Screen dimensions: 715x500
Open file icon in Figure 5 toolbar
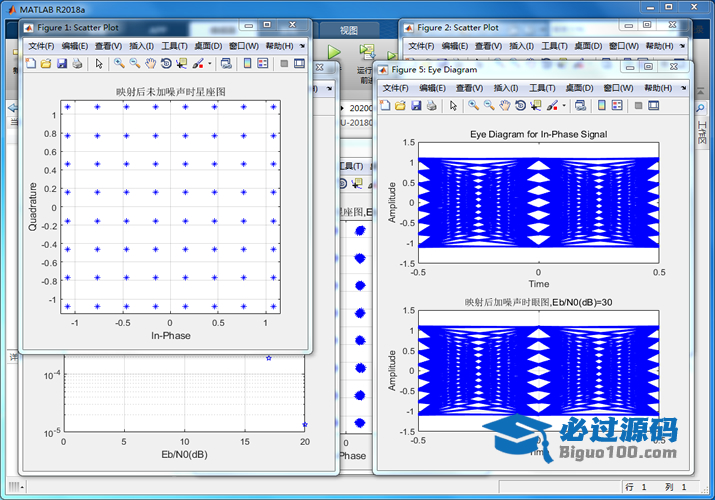point(401,105)
